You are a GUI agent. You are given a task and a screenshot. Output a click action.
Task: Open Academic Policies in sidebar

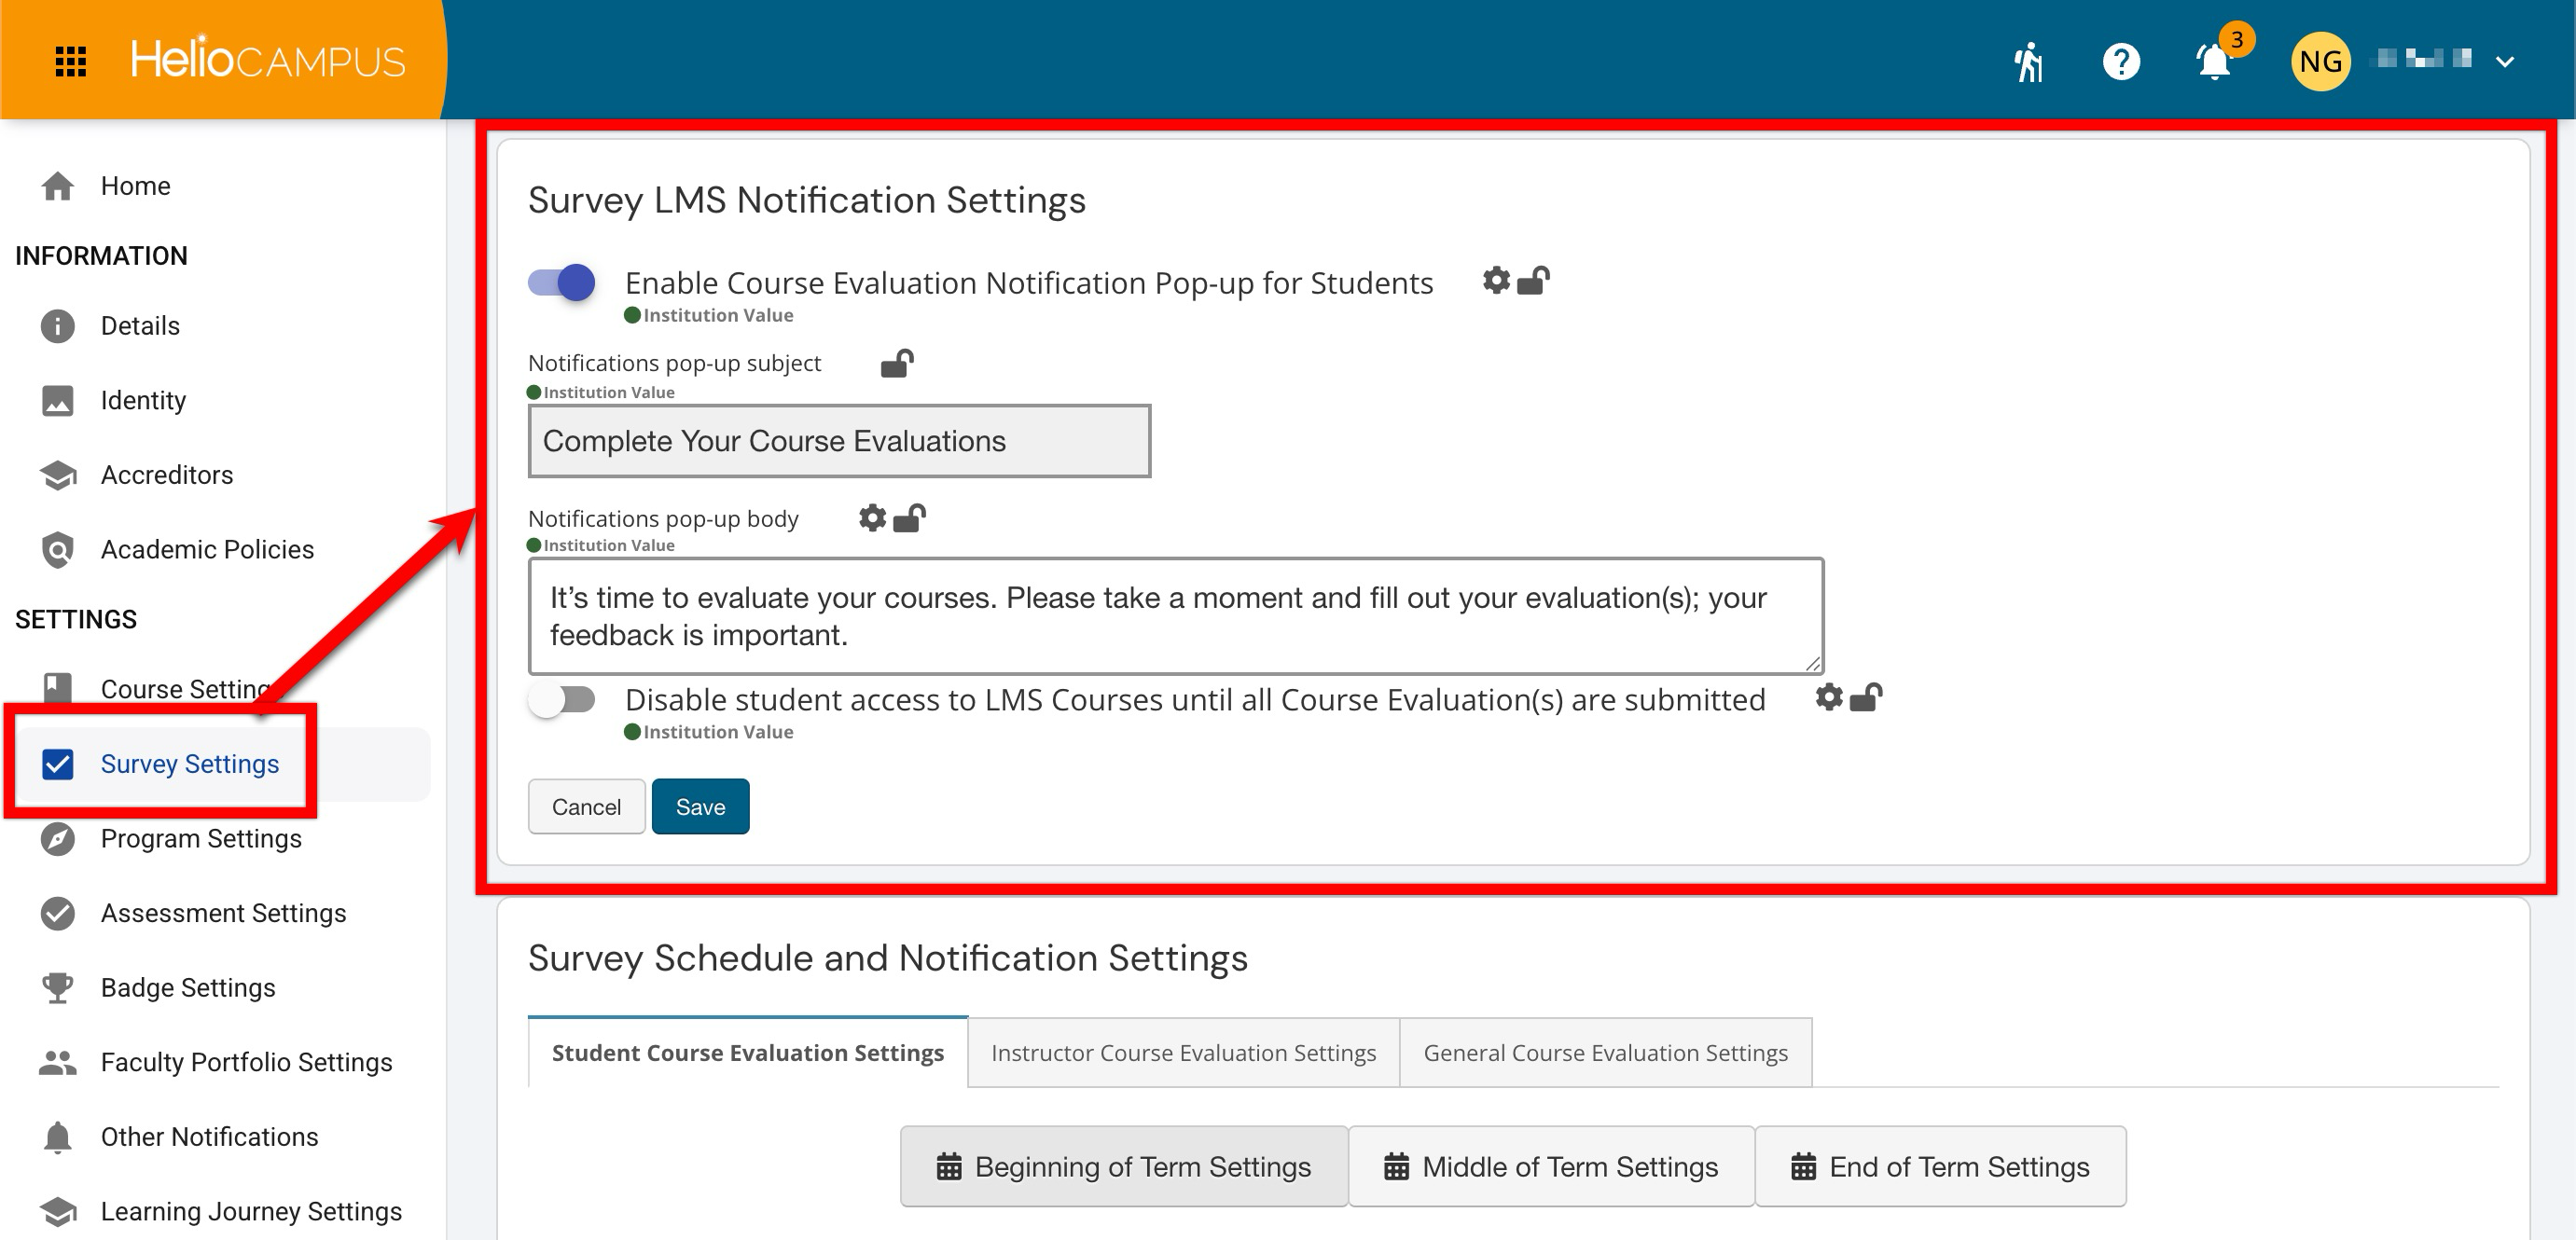pyautogui.click(x=222, y=549)
